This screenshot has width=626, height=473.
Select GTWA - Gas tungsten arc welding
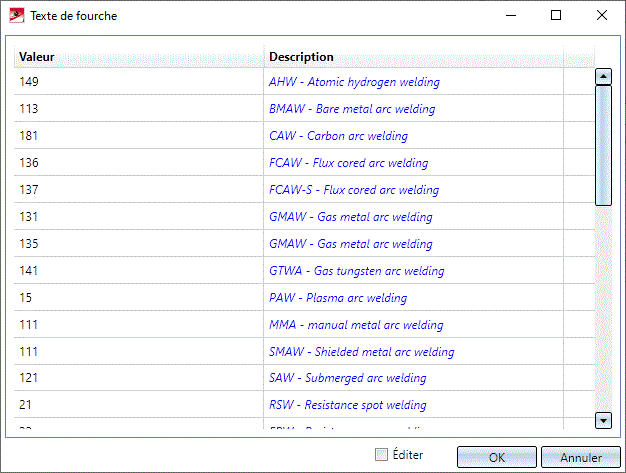click(x=357, y=271)
